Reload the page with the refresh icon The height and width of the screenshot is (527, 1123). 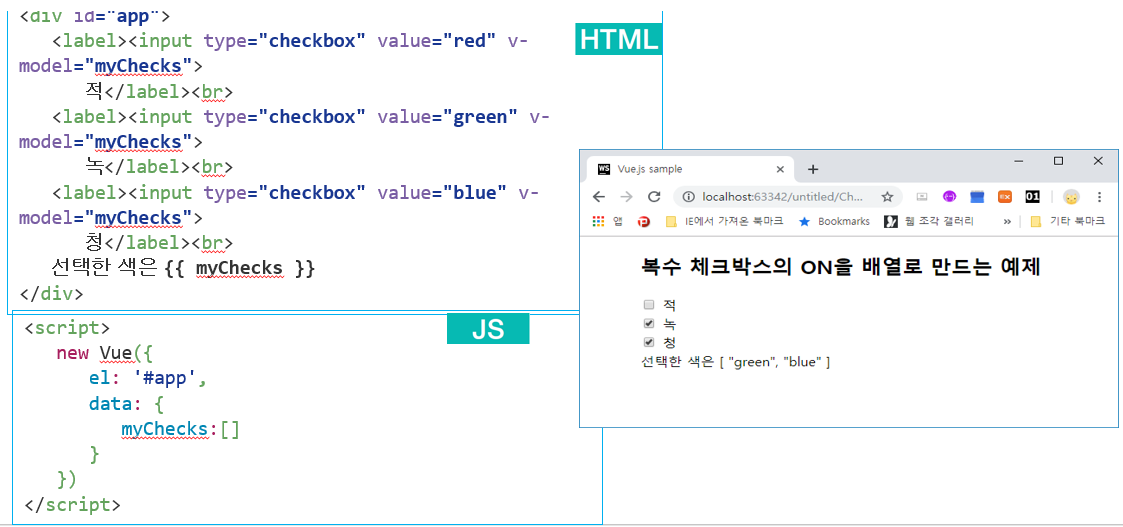(x=653, y=197)
